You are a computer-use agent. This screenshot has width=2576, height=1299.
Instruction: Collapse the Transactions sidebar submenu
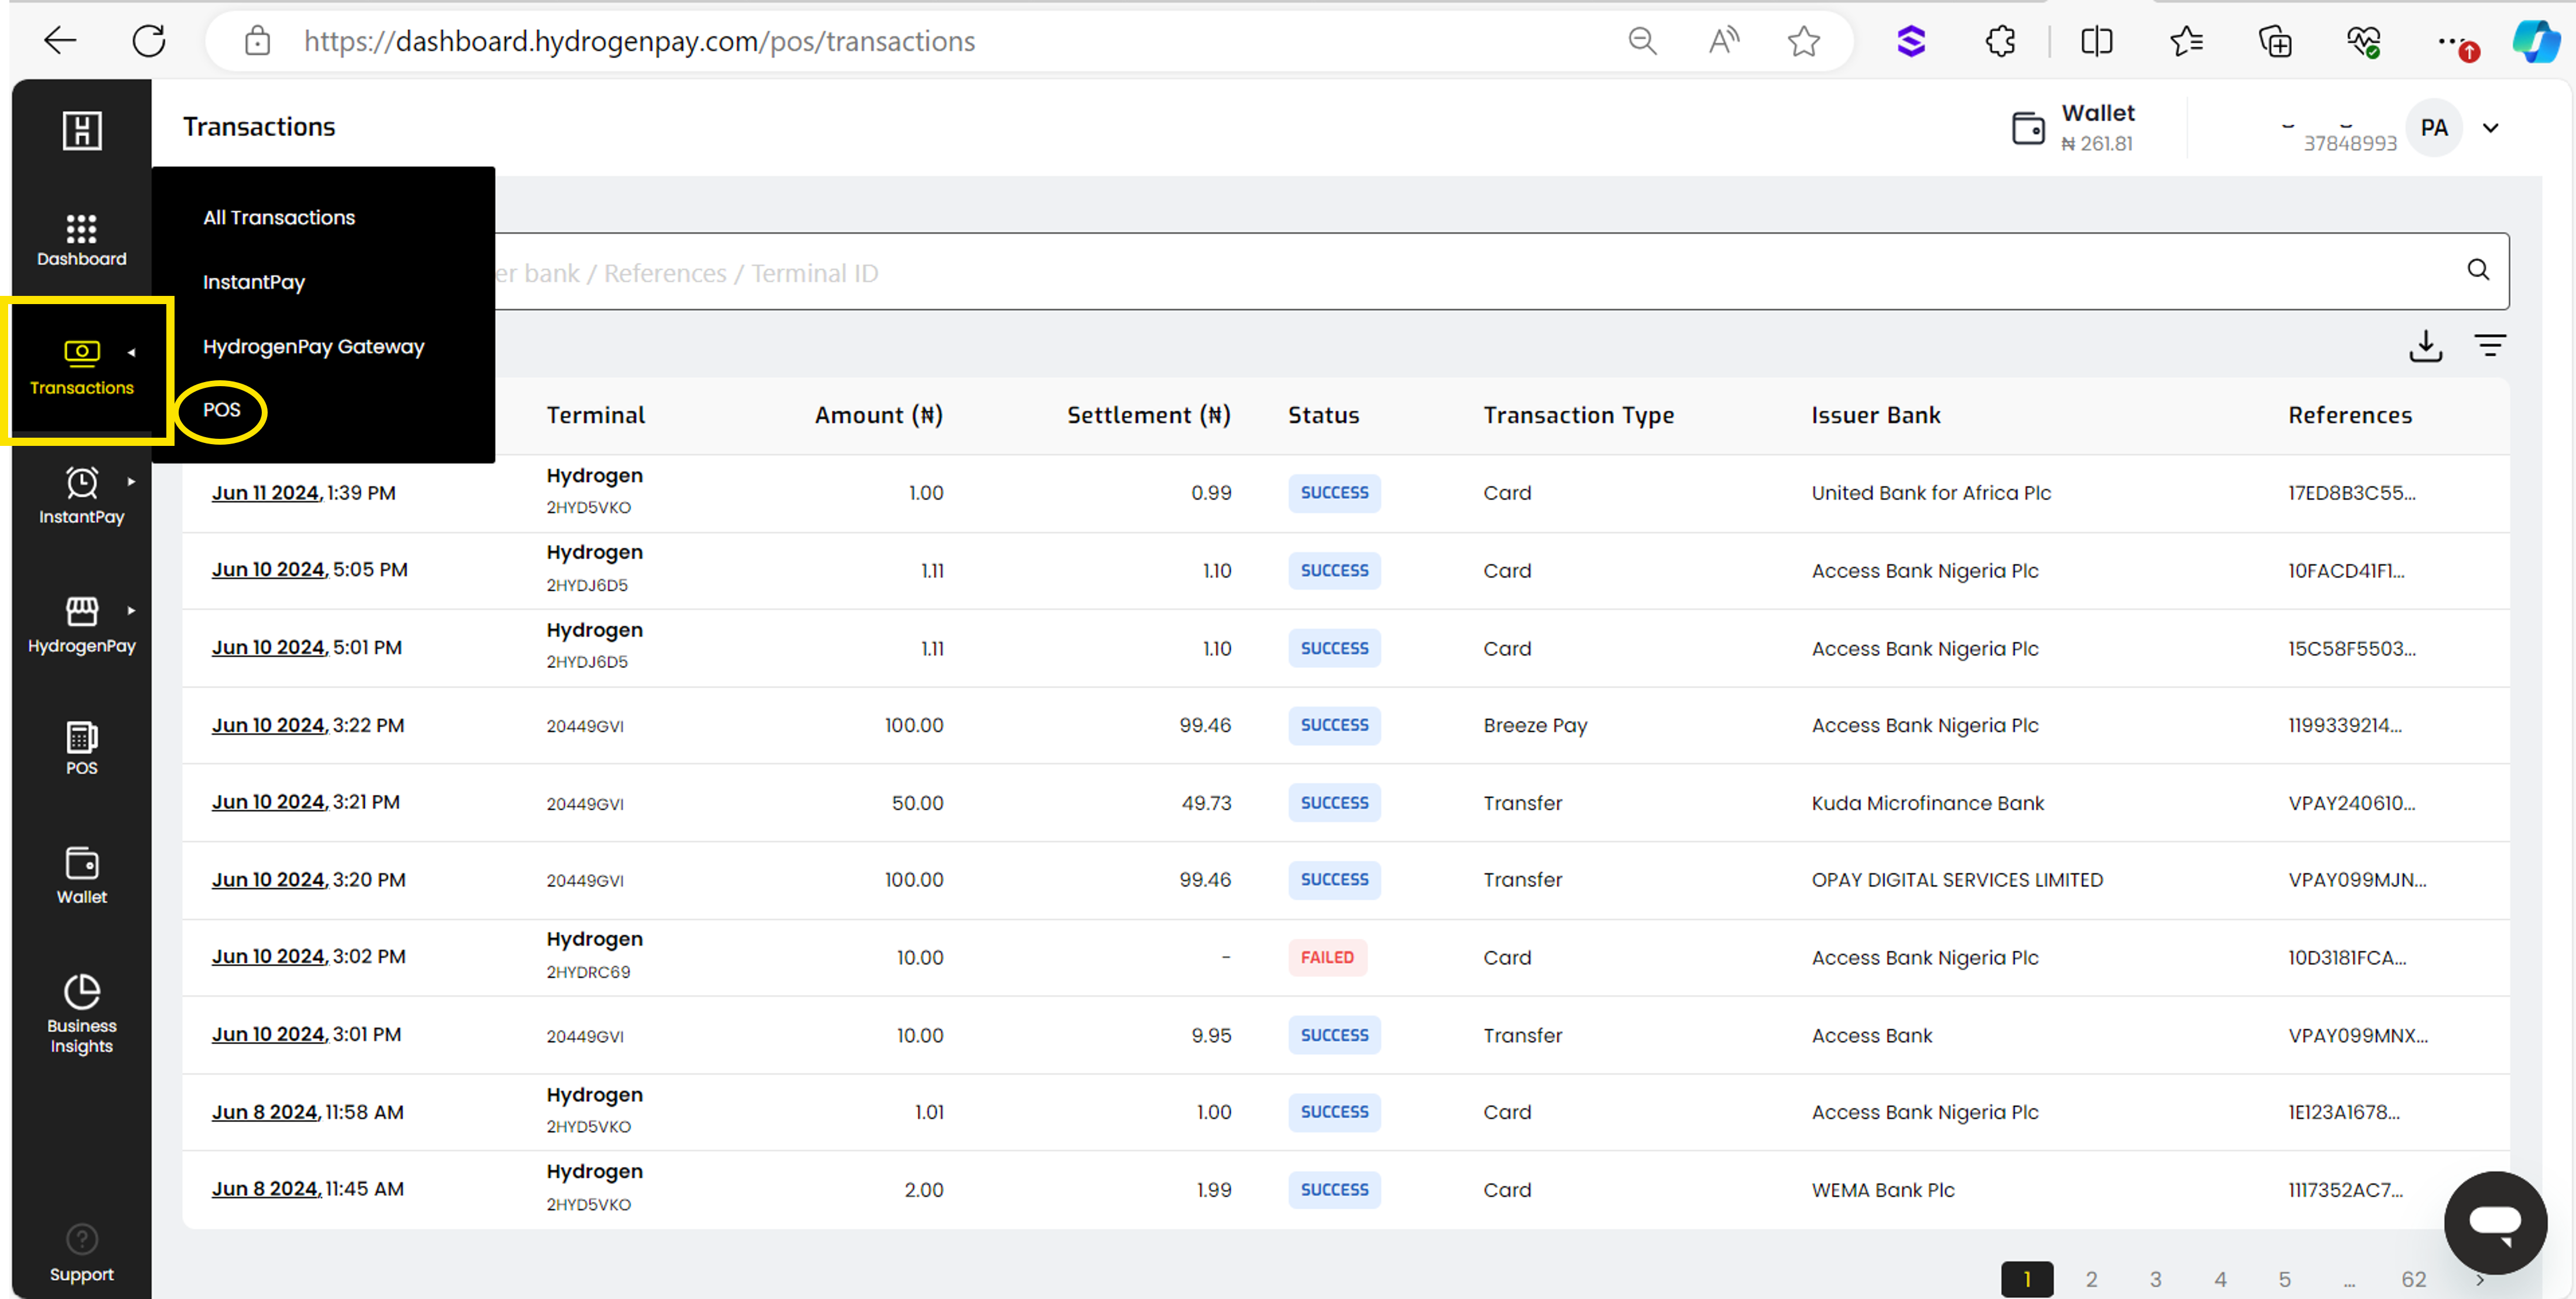coord(133,352)
